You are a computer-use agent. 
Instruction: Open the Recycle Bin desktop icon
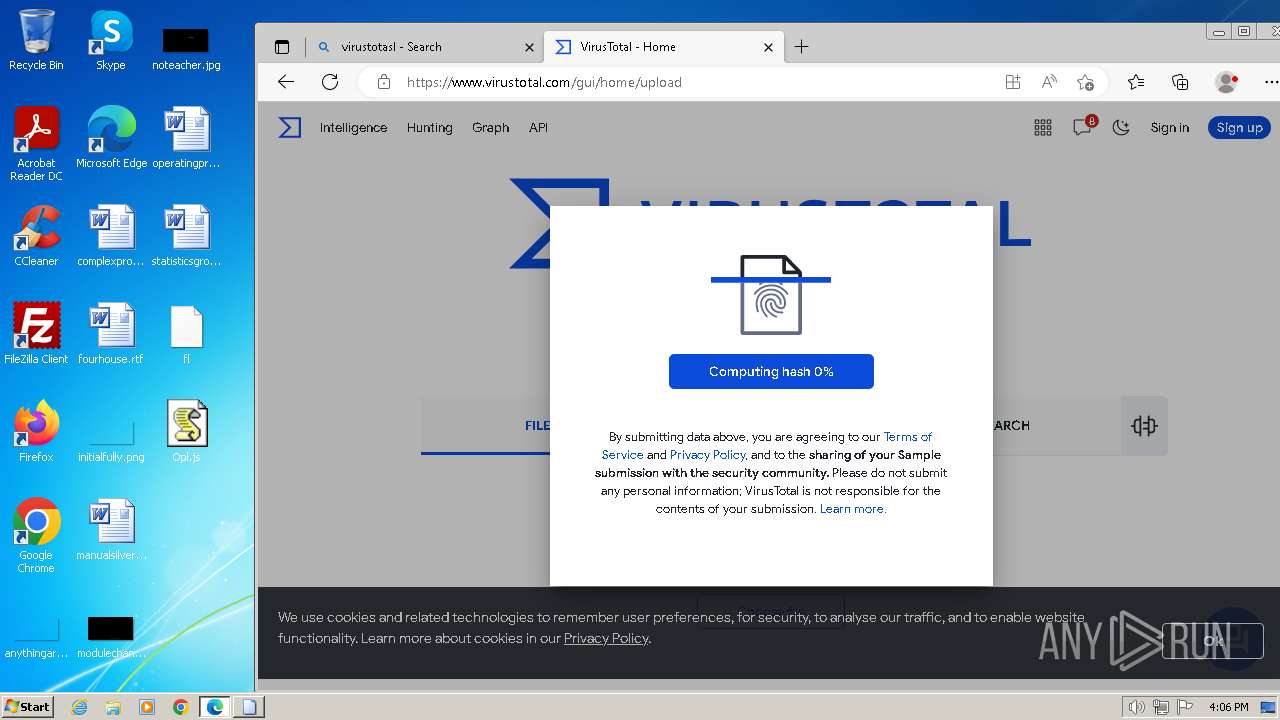[x=36, y=40]
